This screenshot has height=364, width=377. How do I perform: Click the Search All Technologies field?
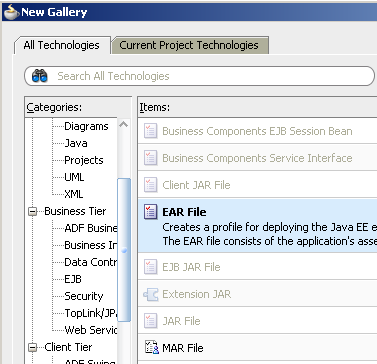point(199,76)
